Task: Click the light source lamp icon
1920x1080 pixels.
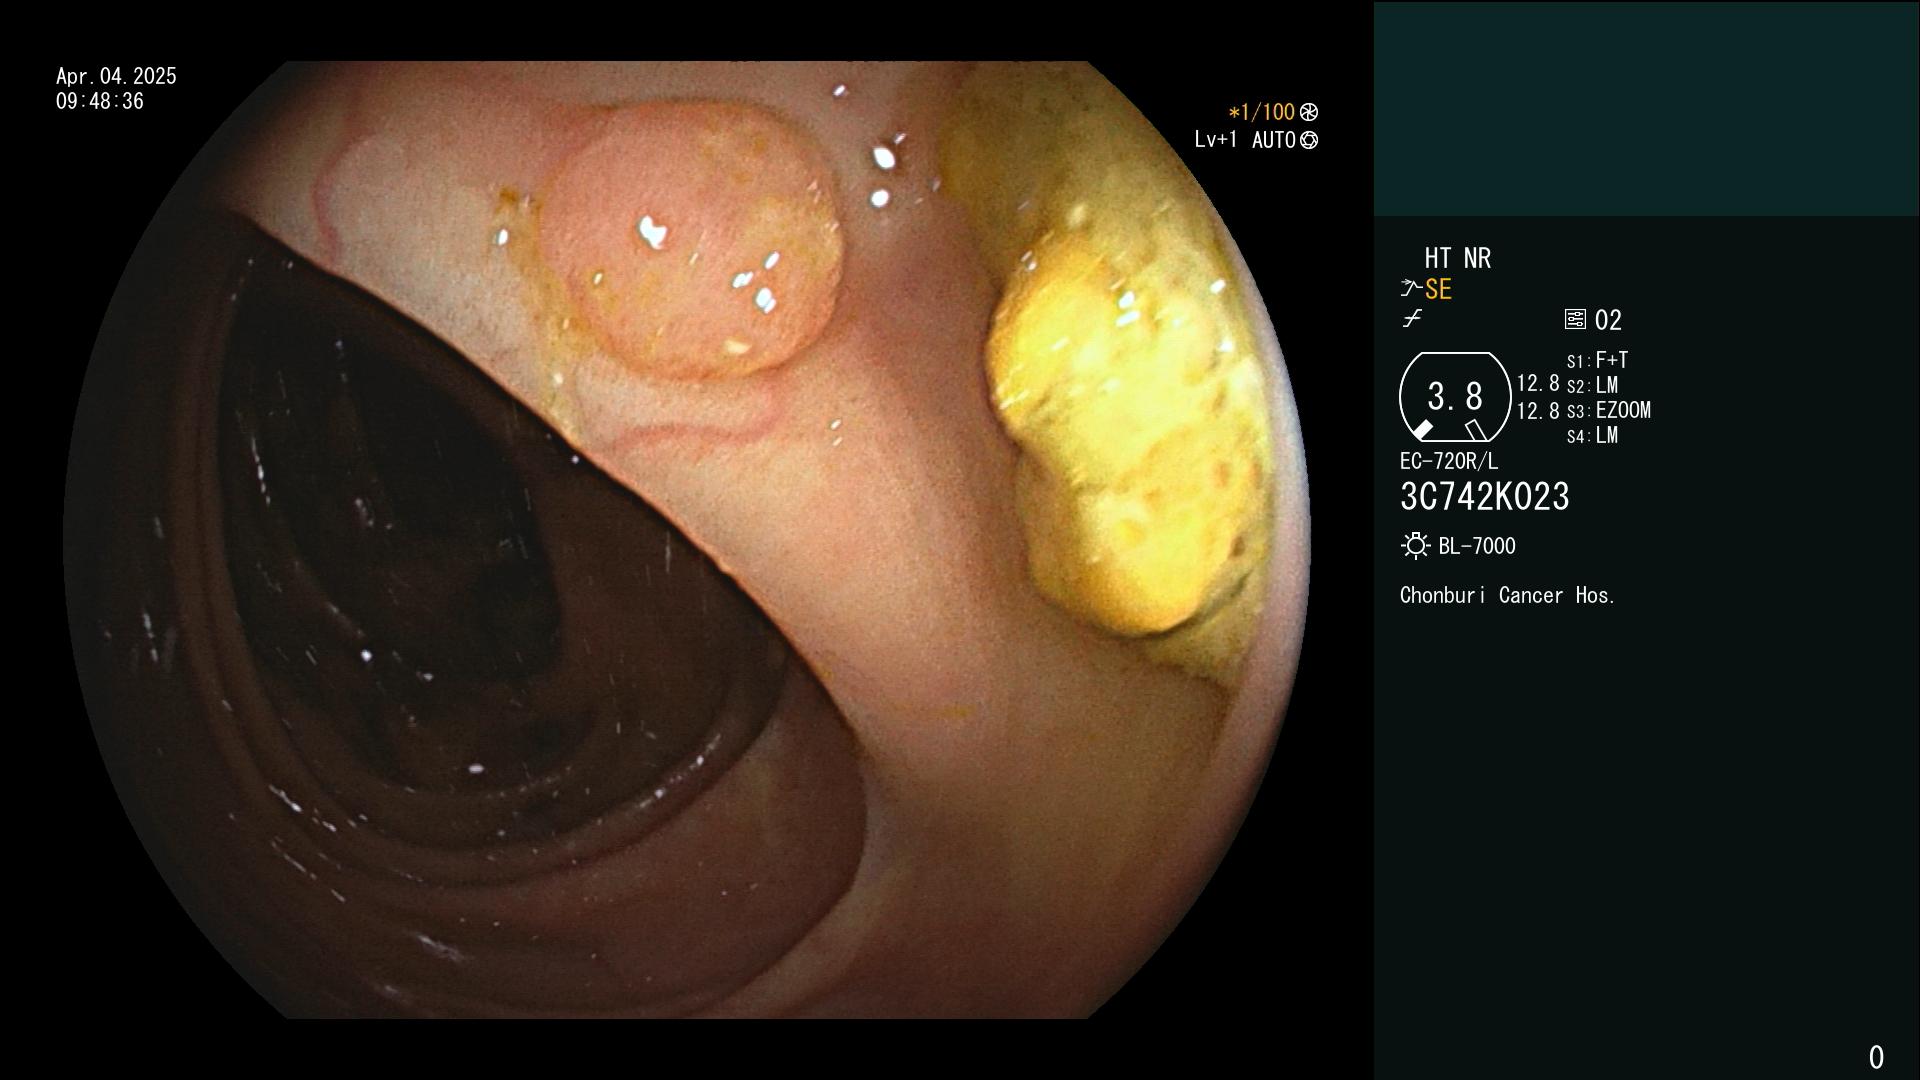Action: click(x=1415, y=546)
